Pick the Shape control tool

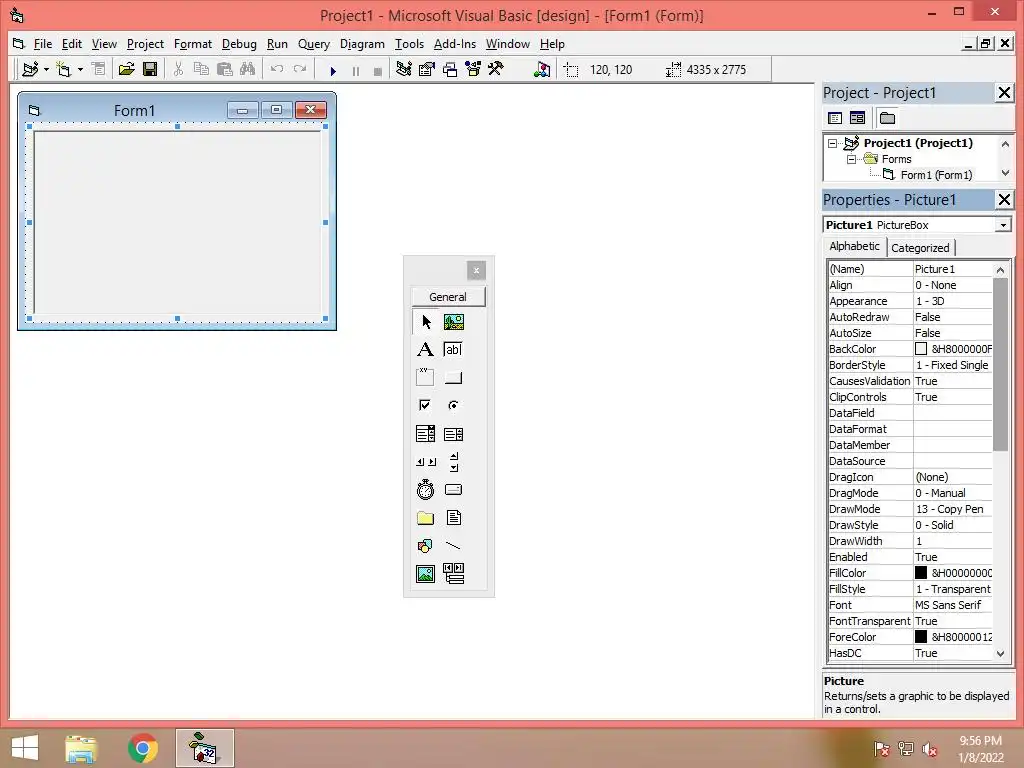click(426, 545)
